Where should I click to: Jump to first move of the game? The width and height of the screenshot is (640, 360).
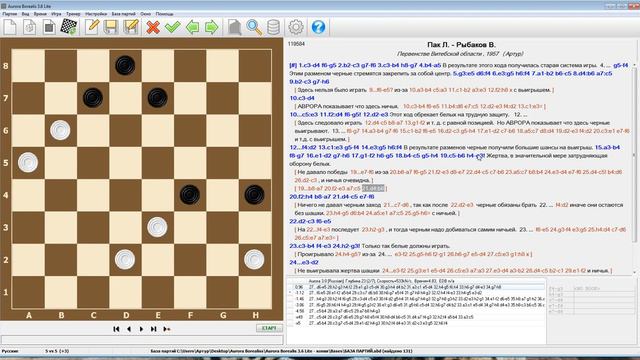tap(116, 329)
